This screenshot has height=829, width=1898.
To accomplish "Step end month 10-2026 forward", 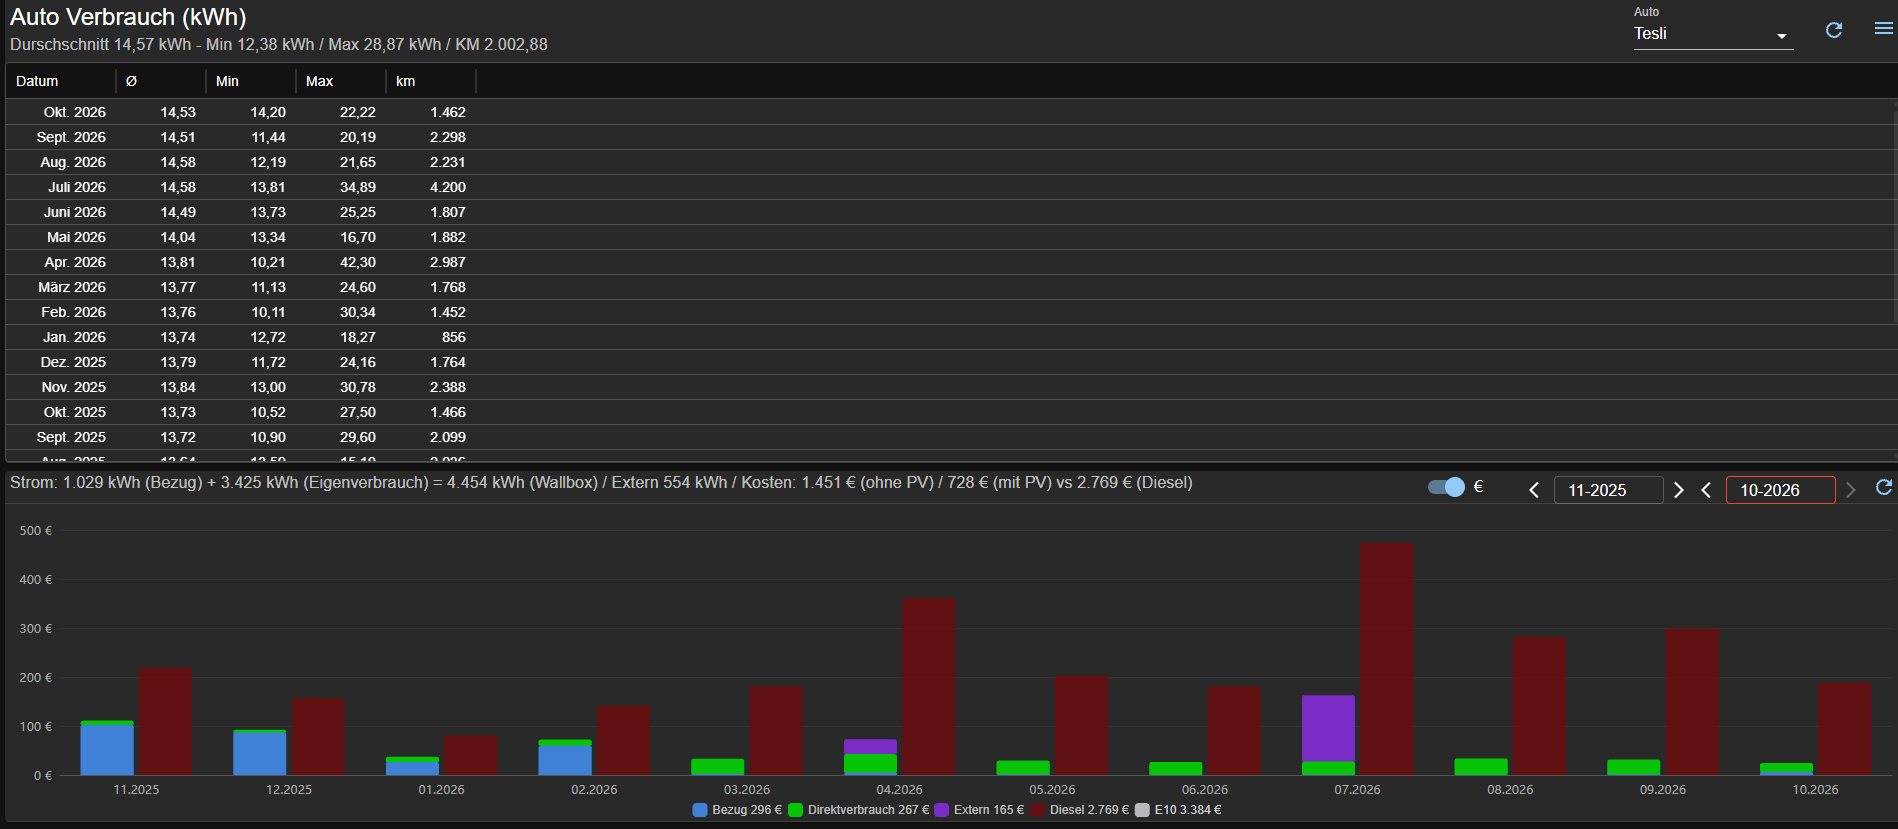I will pos(1851,490).
